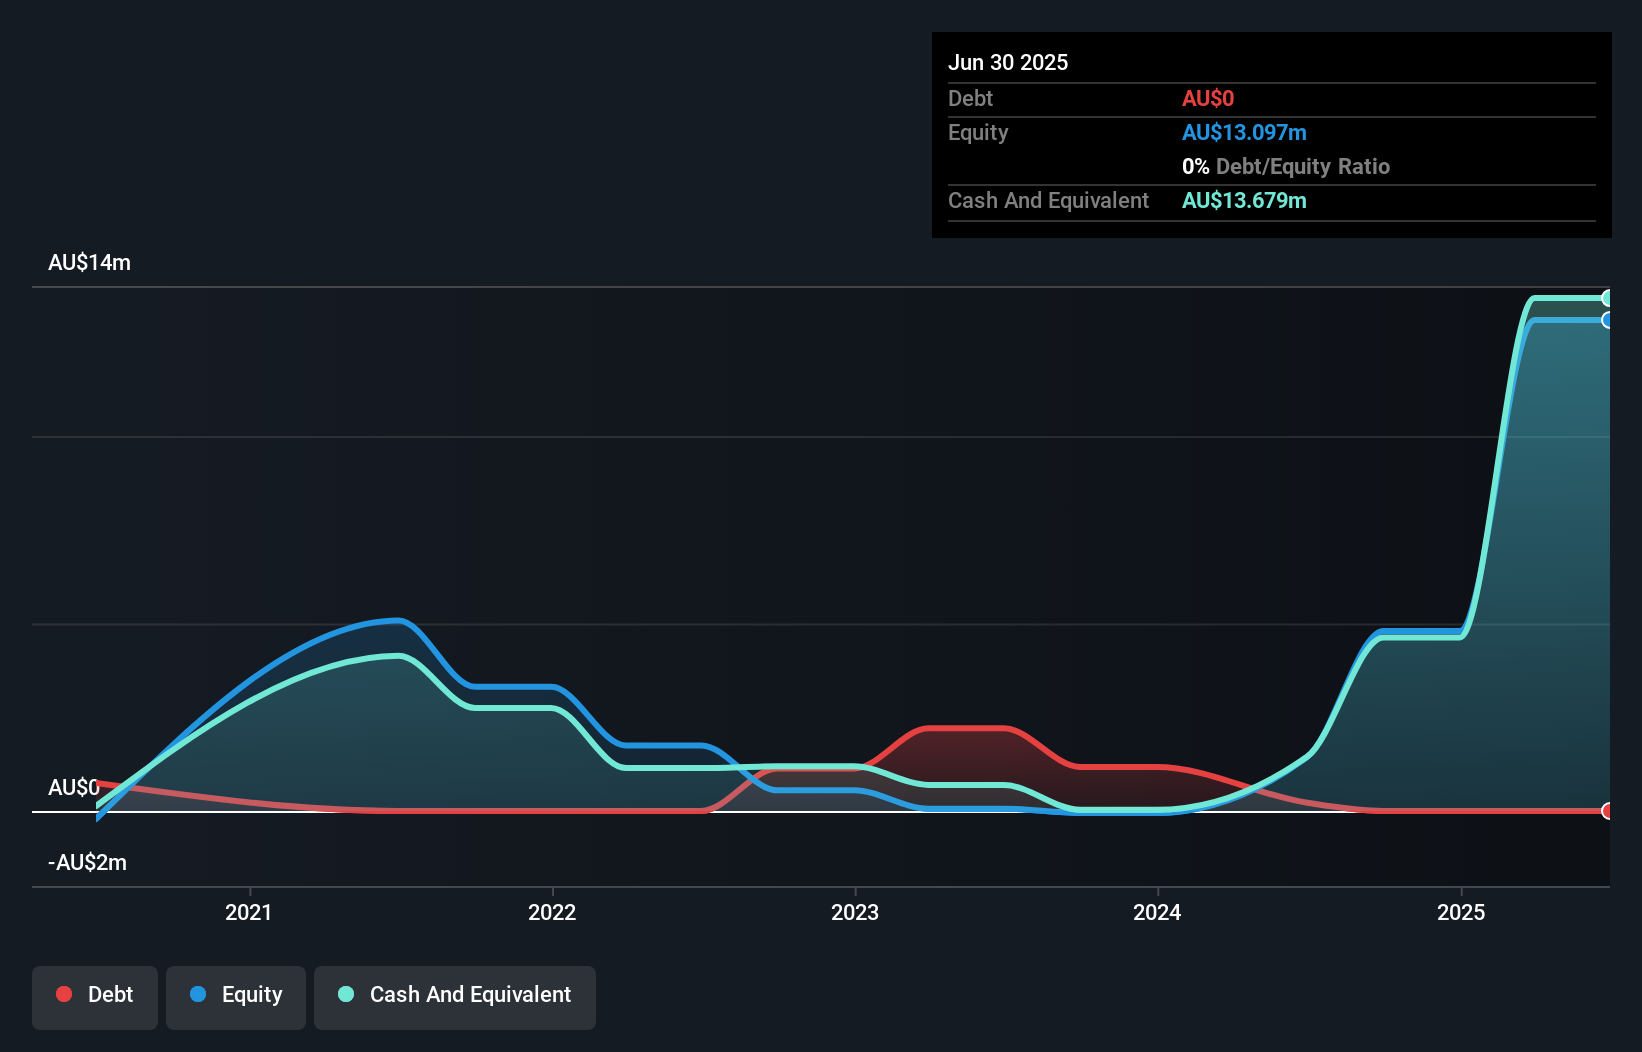Click the blue Equity legend dot

click(198, 994)
